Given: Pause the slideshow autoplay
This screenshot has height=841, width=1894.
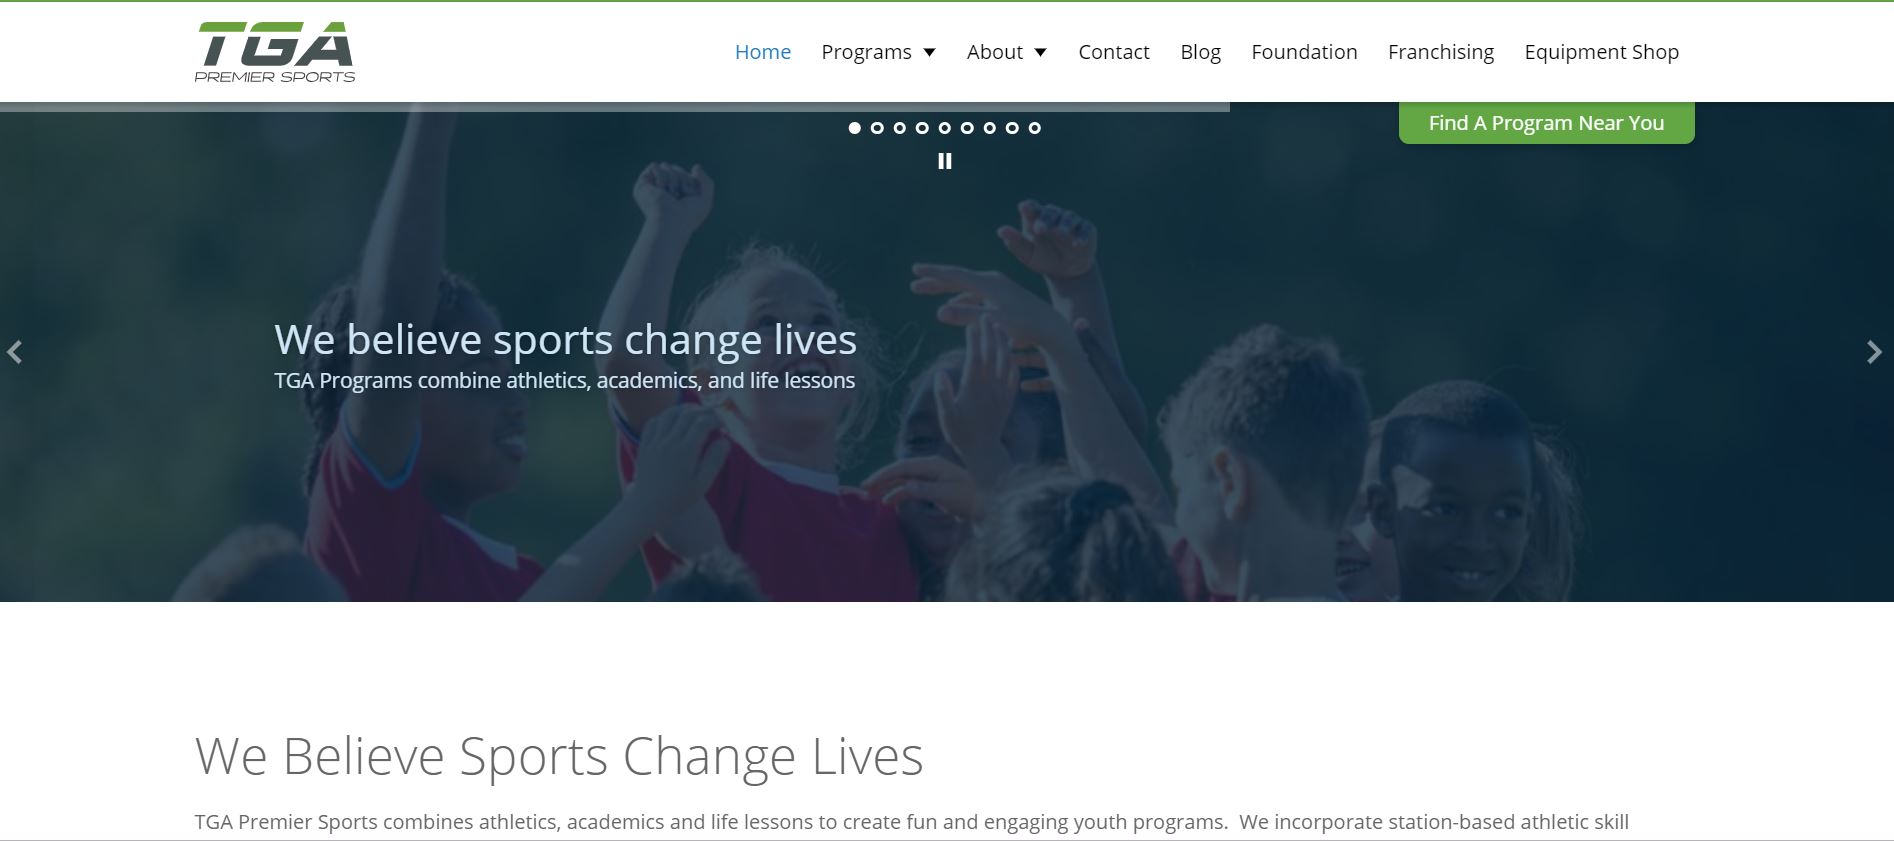Looking at the screenshot, I should tap(945, 161).
